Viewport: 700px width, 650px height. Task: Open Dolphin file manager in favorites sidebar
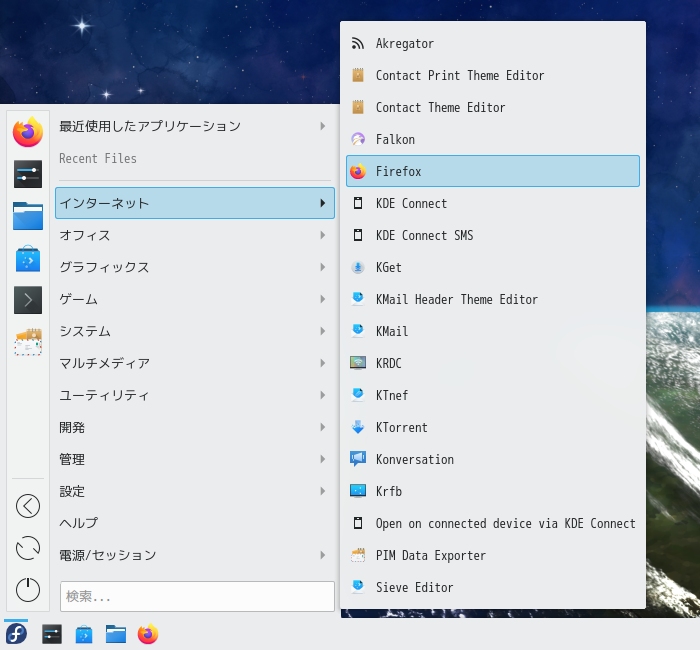28,216
